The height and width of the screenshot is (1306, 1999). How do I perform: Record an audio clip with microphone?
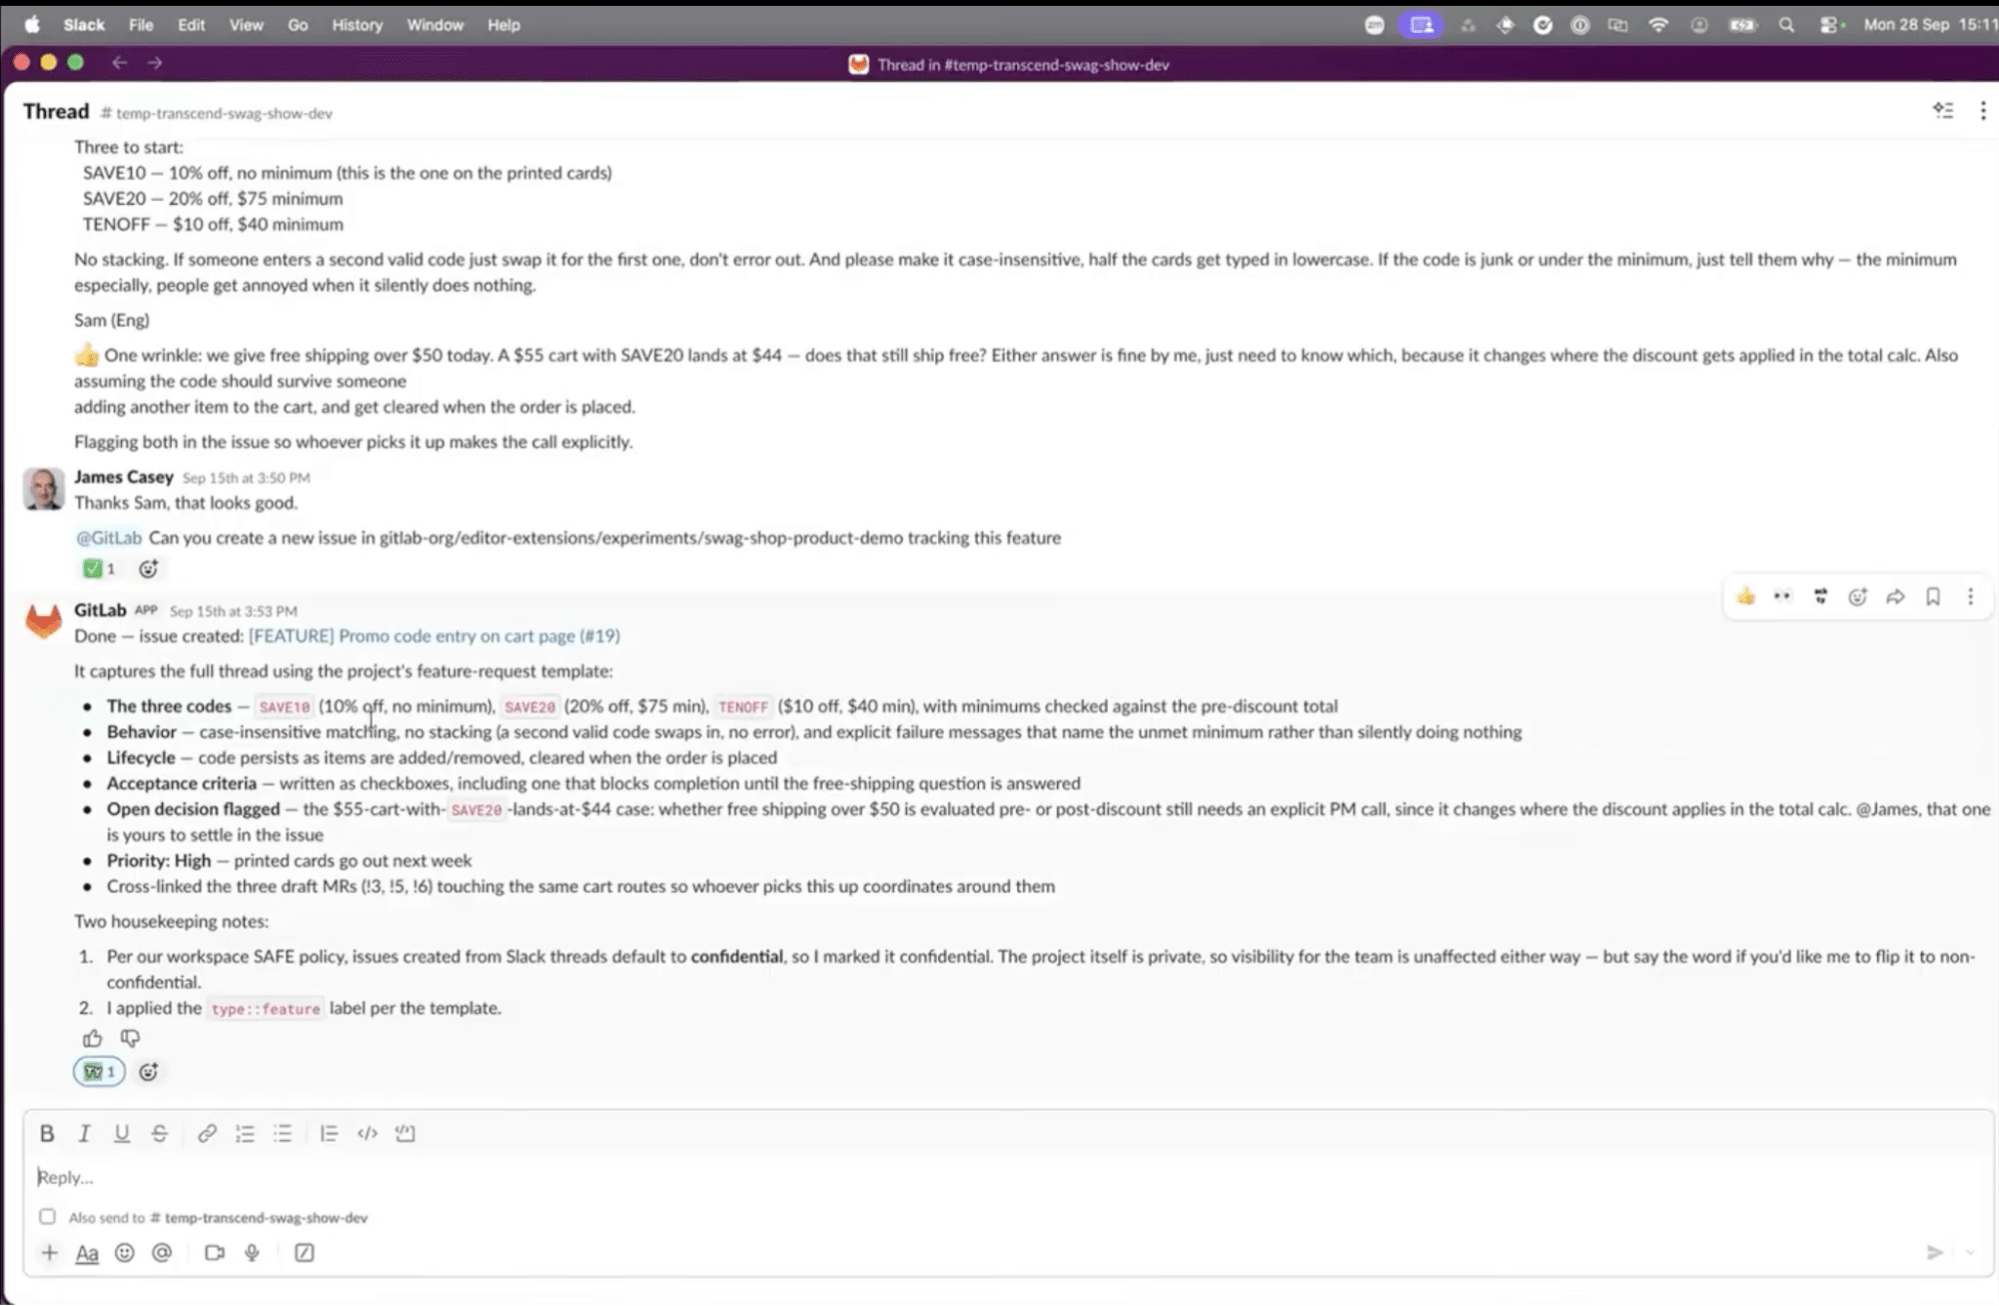252,1253
